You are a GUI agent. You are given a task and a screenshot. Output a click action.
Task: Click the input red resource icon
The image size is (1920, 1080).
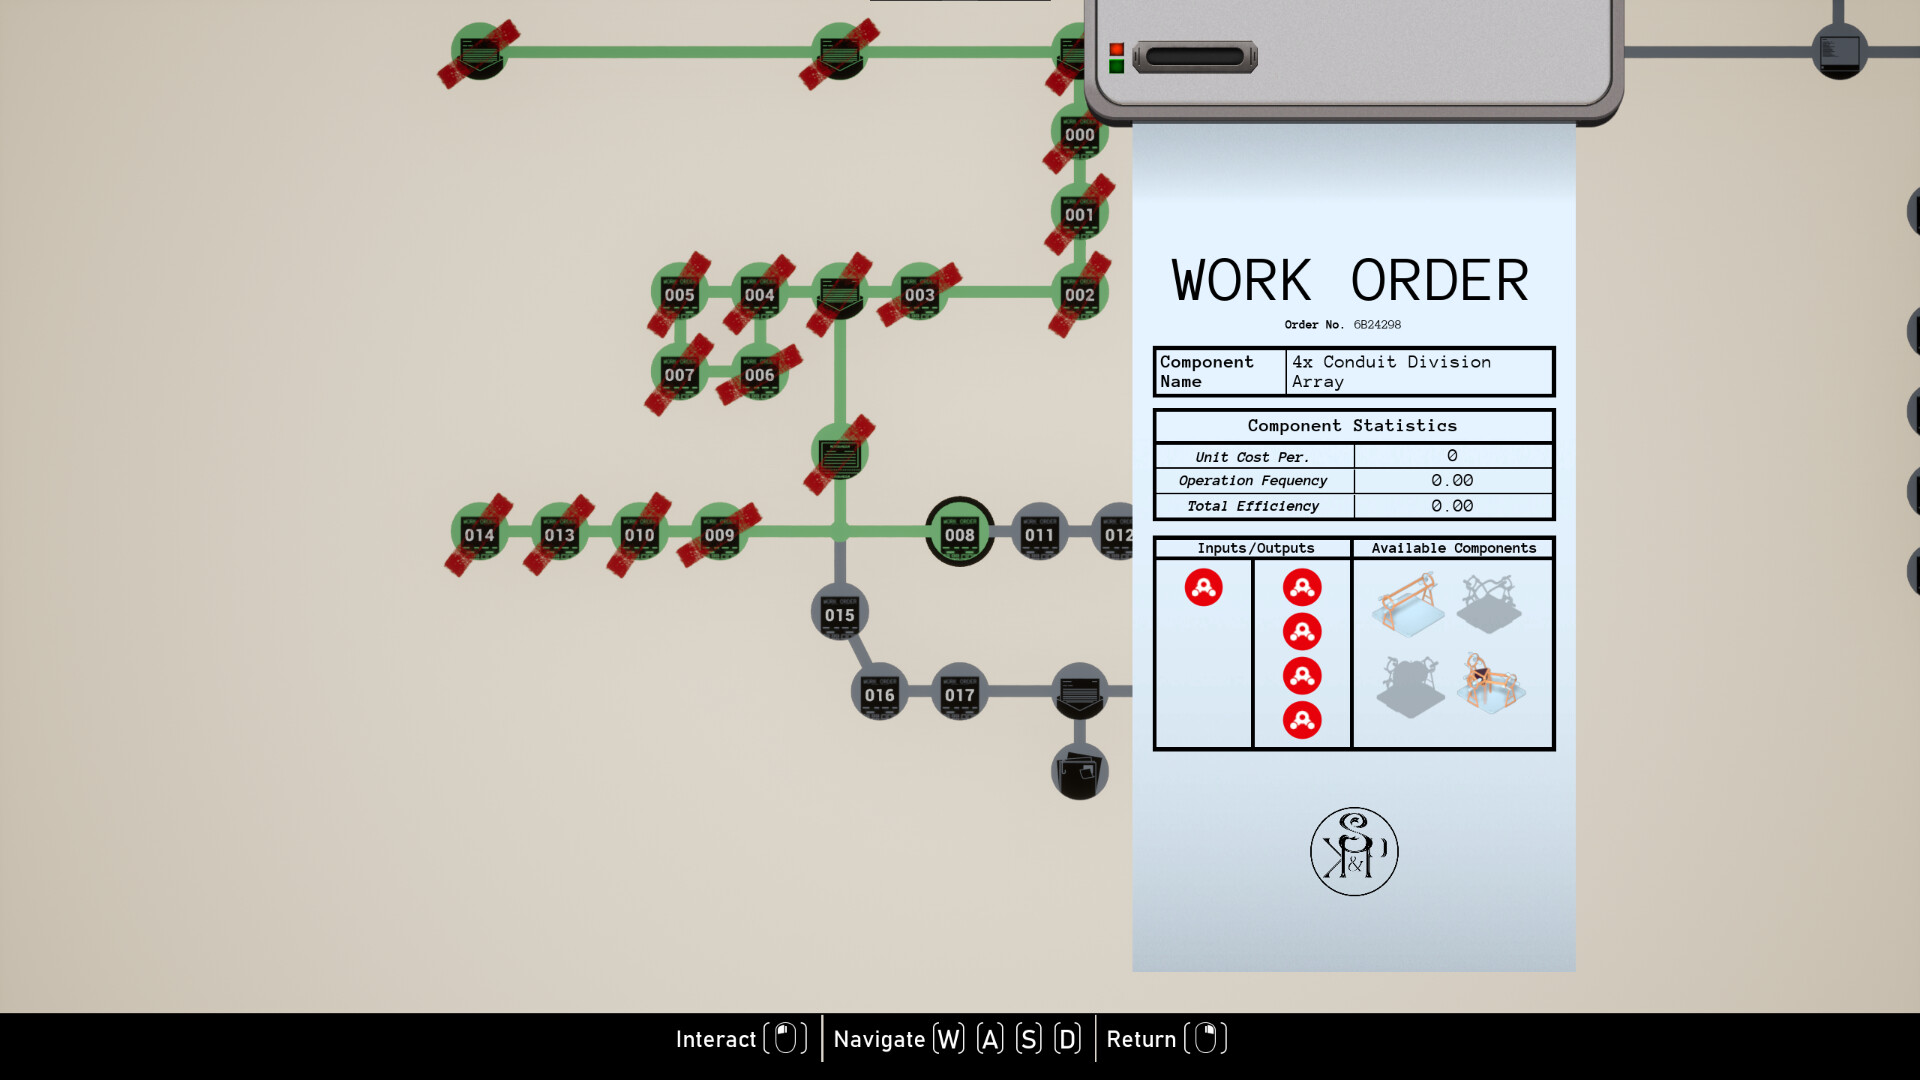1203,587
